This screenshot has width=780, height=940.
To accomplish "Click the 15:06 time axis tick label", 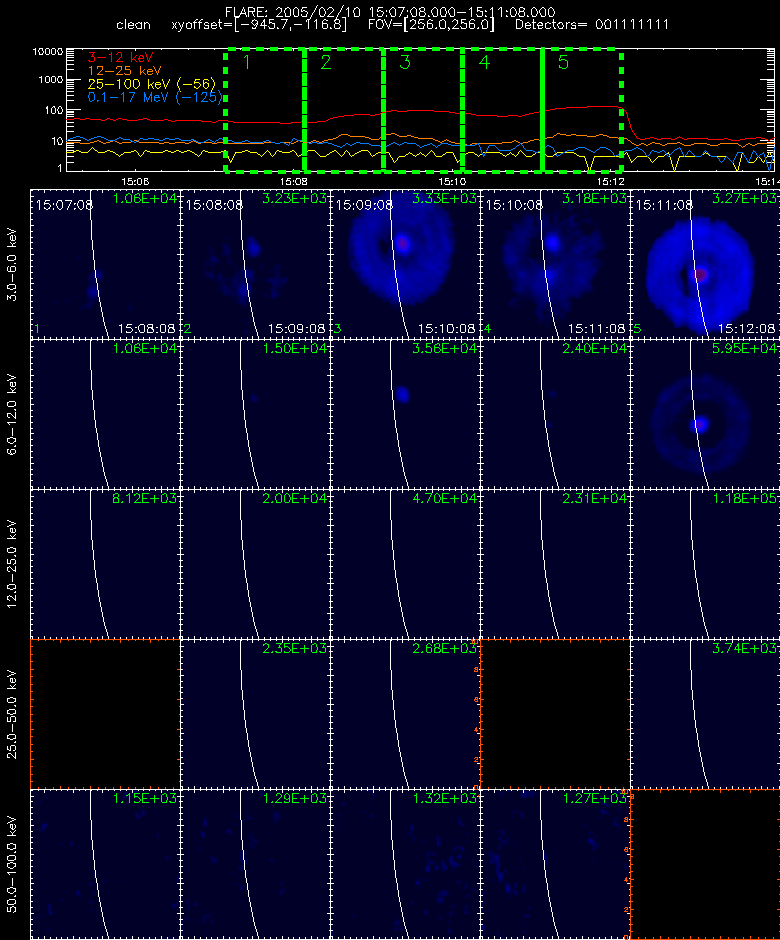I will 135,181.
